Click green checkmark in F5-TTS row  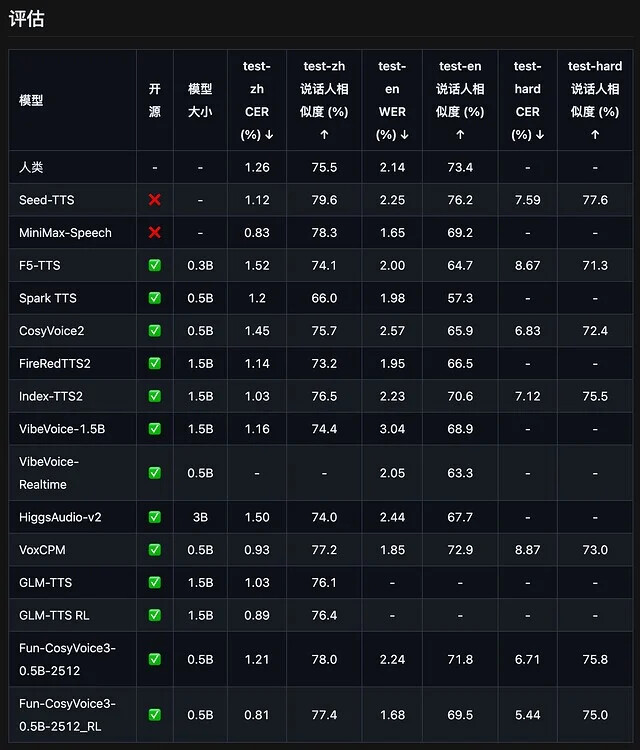(x=154, y=265)
